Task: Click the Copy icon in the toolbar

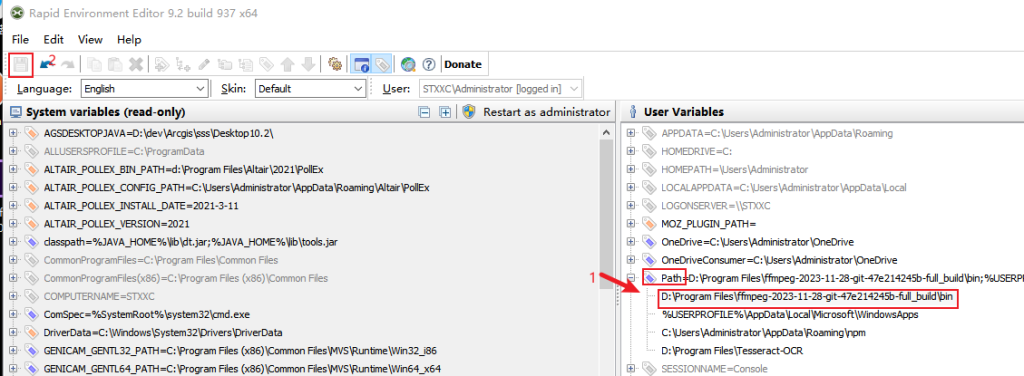Action: click(x=95, y=64)
